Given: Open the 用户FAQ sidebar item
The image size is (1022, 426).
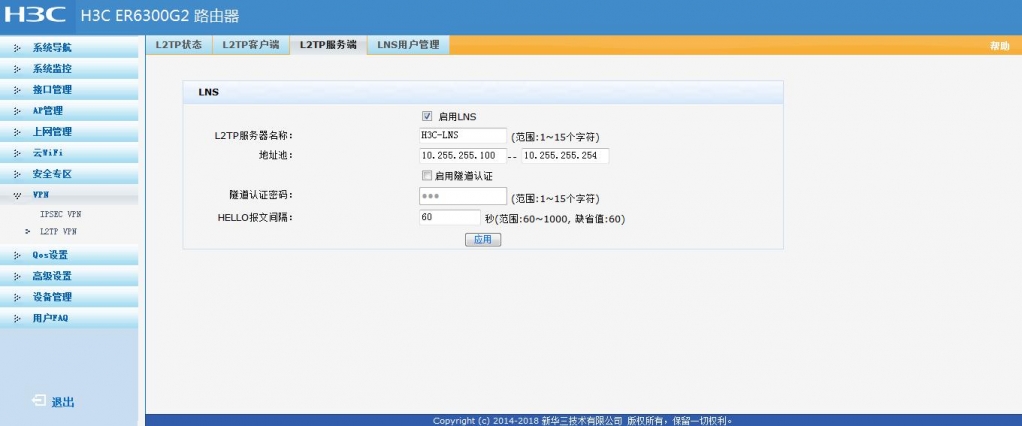Looking at the screenshot, I should (x=69, y=318).
